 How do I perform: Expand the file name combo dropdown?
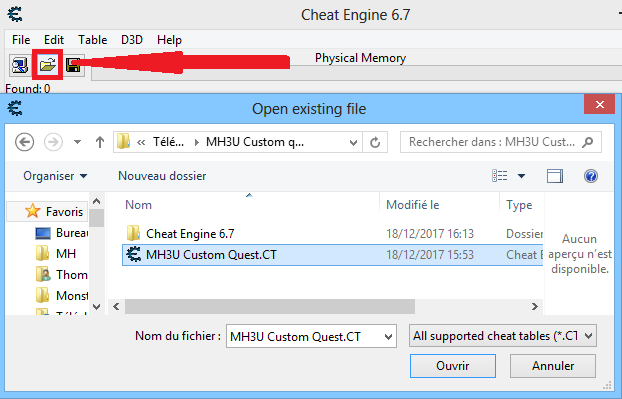coord(388,337)
